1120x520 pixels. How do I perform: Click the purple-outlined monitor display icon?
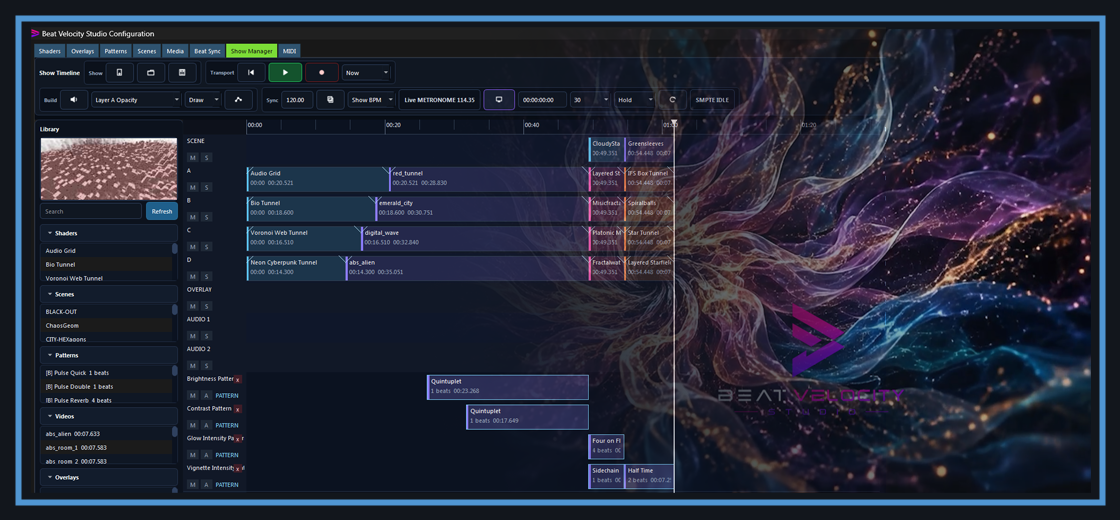[x=499, y=100]
